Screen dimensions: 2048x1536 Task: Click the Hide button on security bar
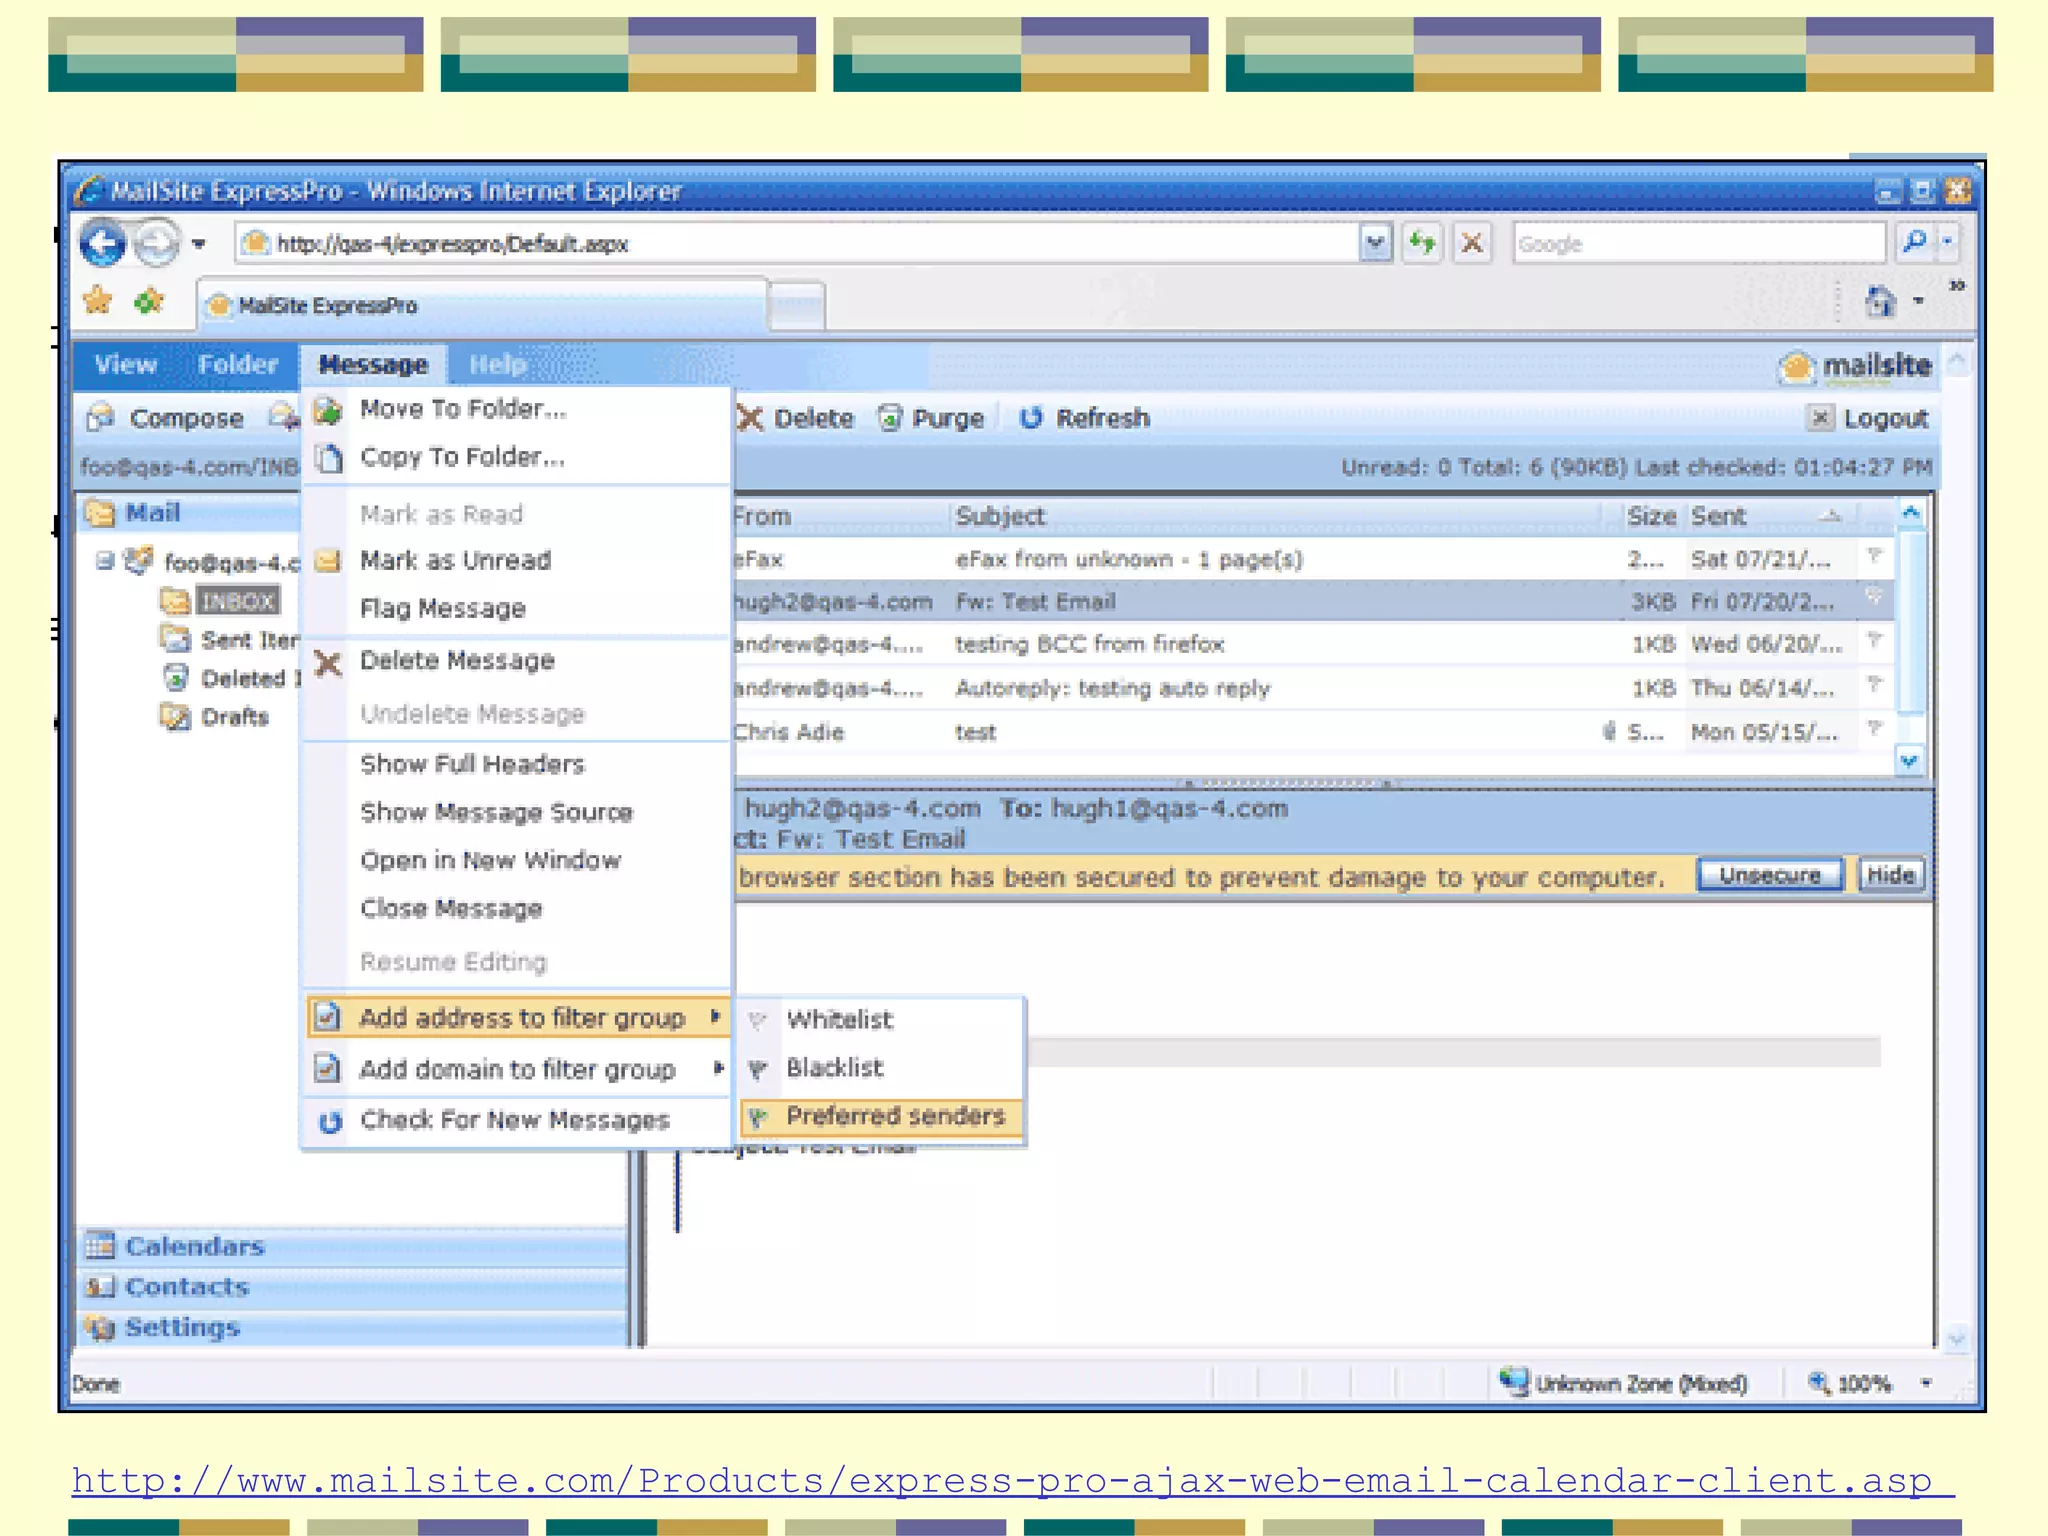[1890, 875]
